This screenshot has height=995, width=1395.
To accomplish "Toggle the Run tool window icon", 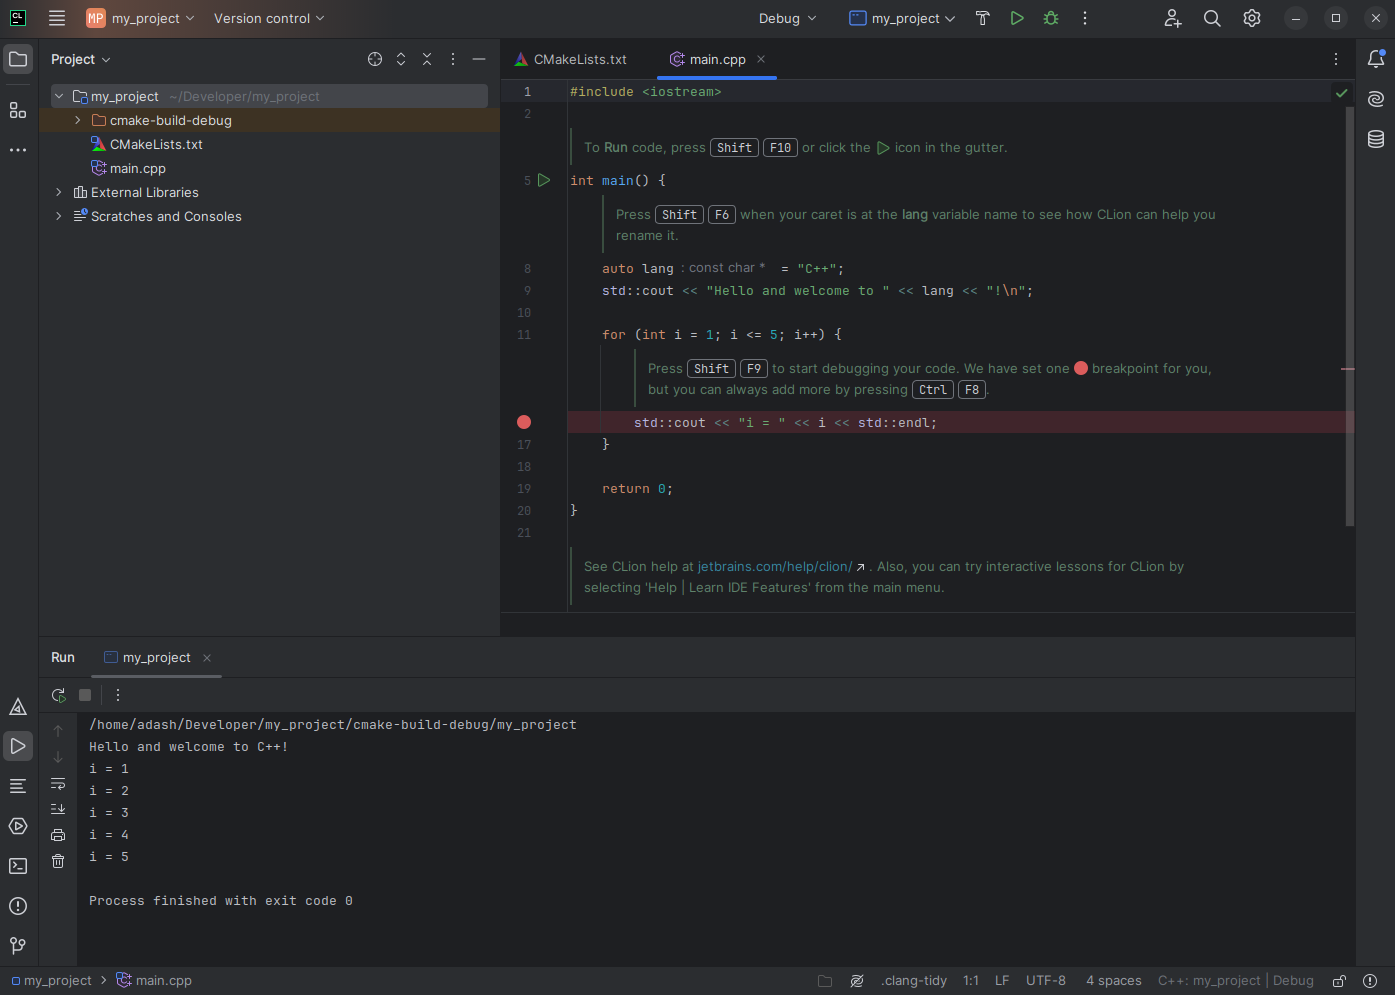I will tap(18, 746).
